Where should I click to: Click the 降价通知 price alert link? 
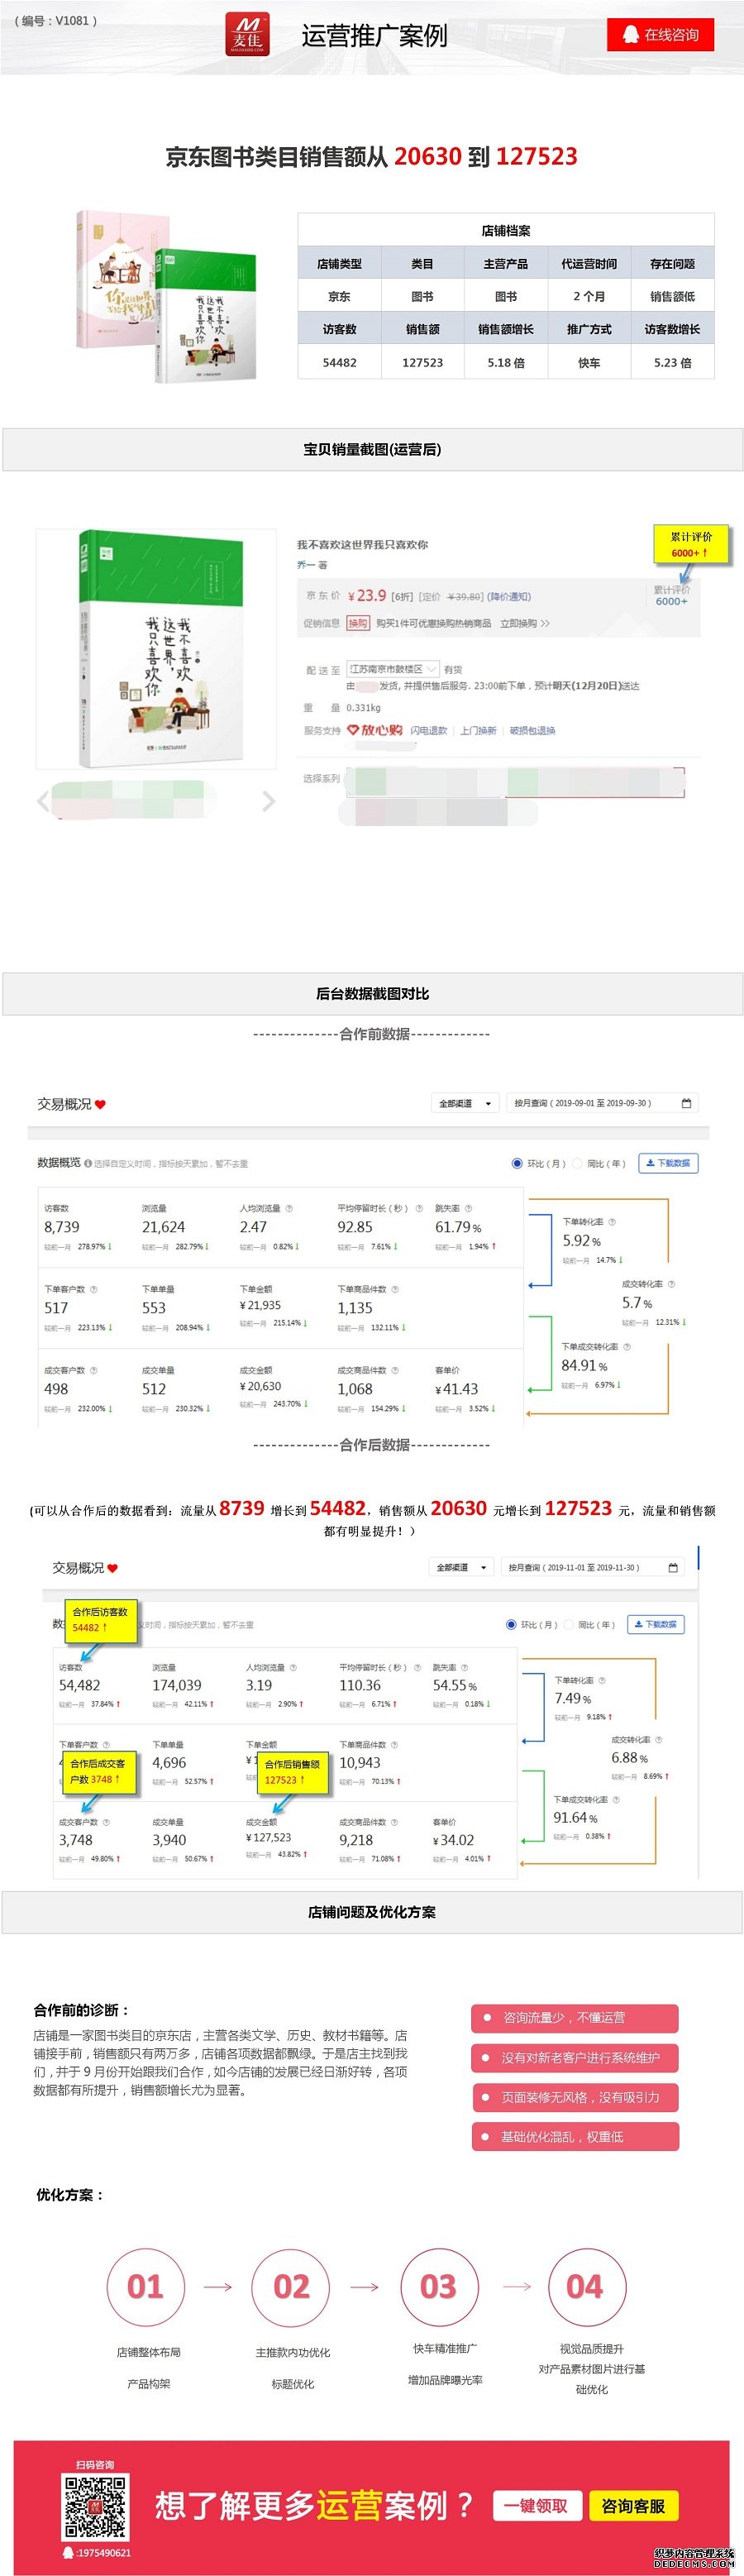pos(509,597)
